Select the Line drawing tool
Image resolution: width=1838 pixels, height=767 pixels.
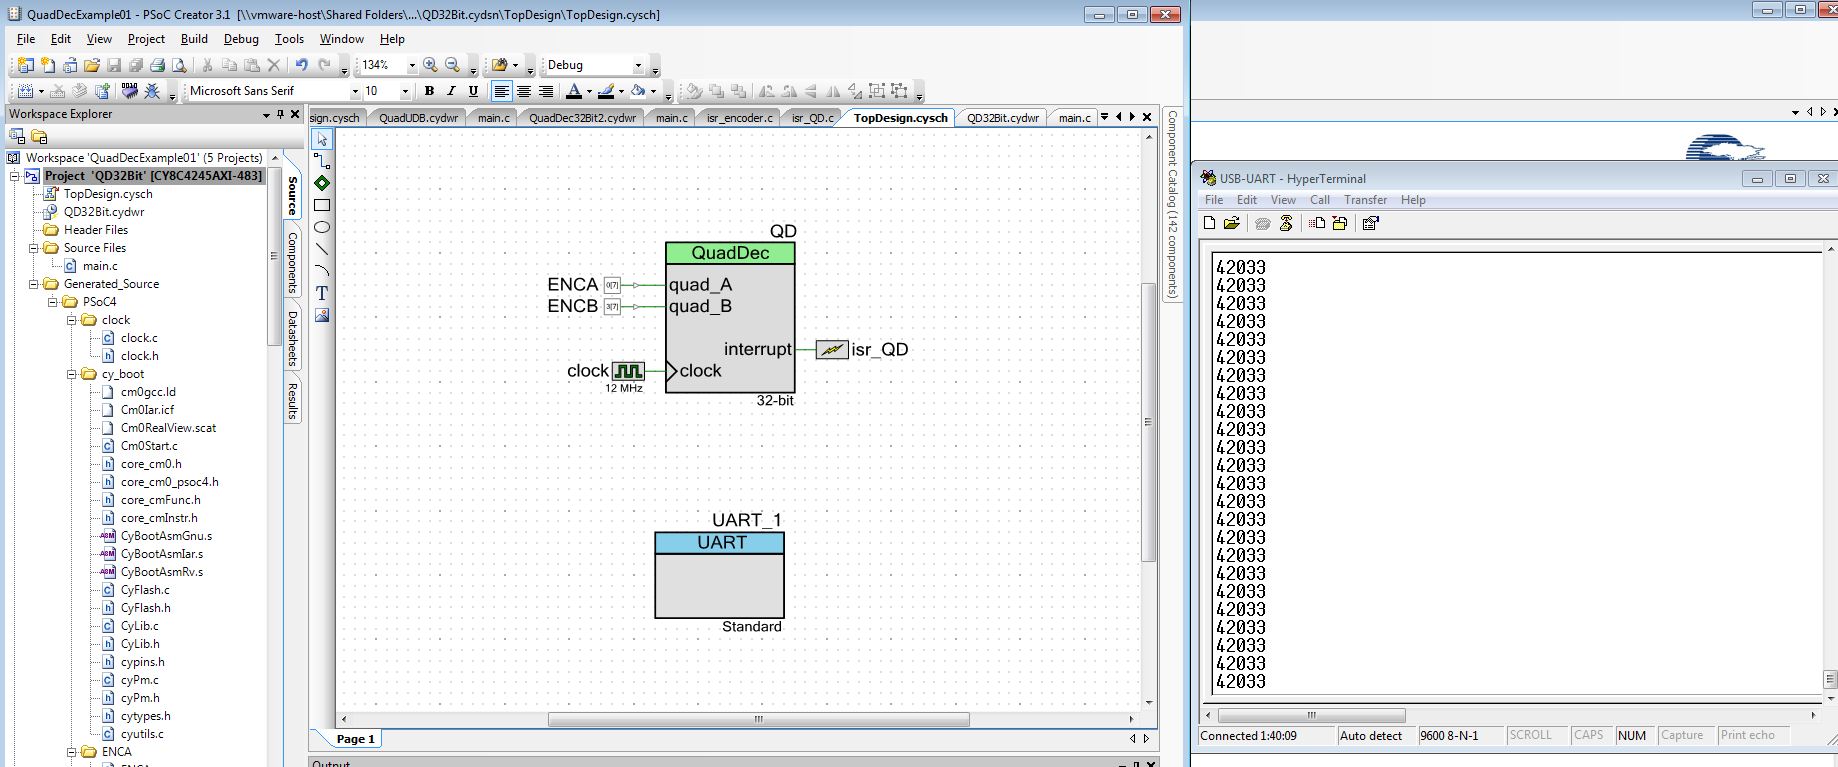[x=322, y=249]
